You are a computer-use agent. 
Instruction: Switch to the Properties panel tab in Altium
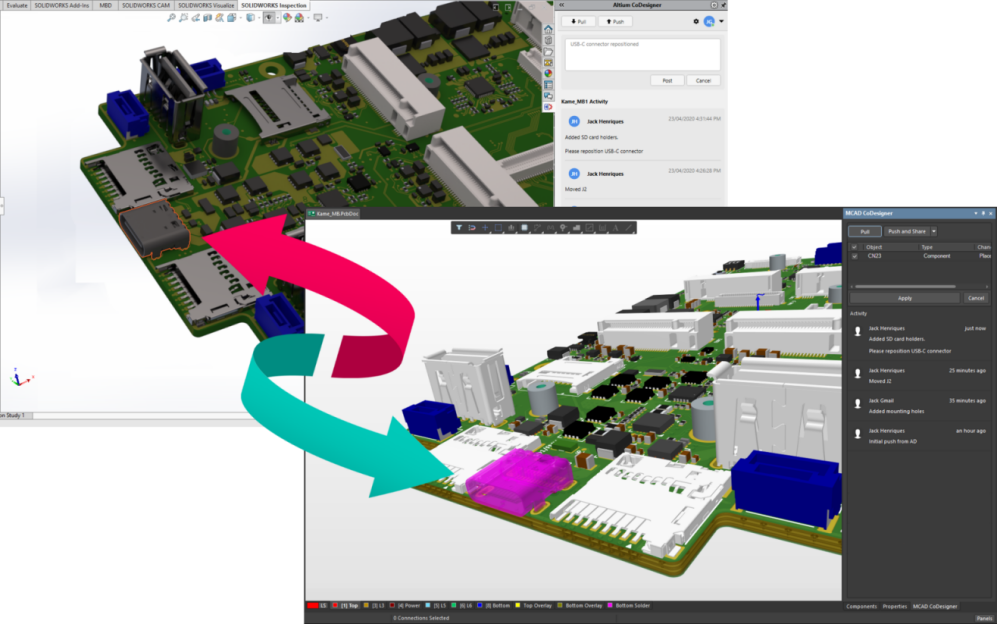click(895, 606)
